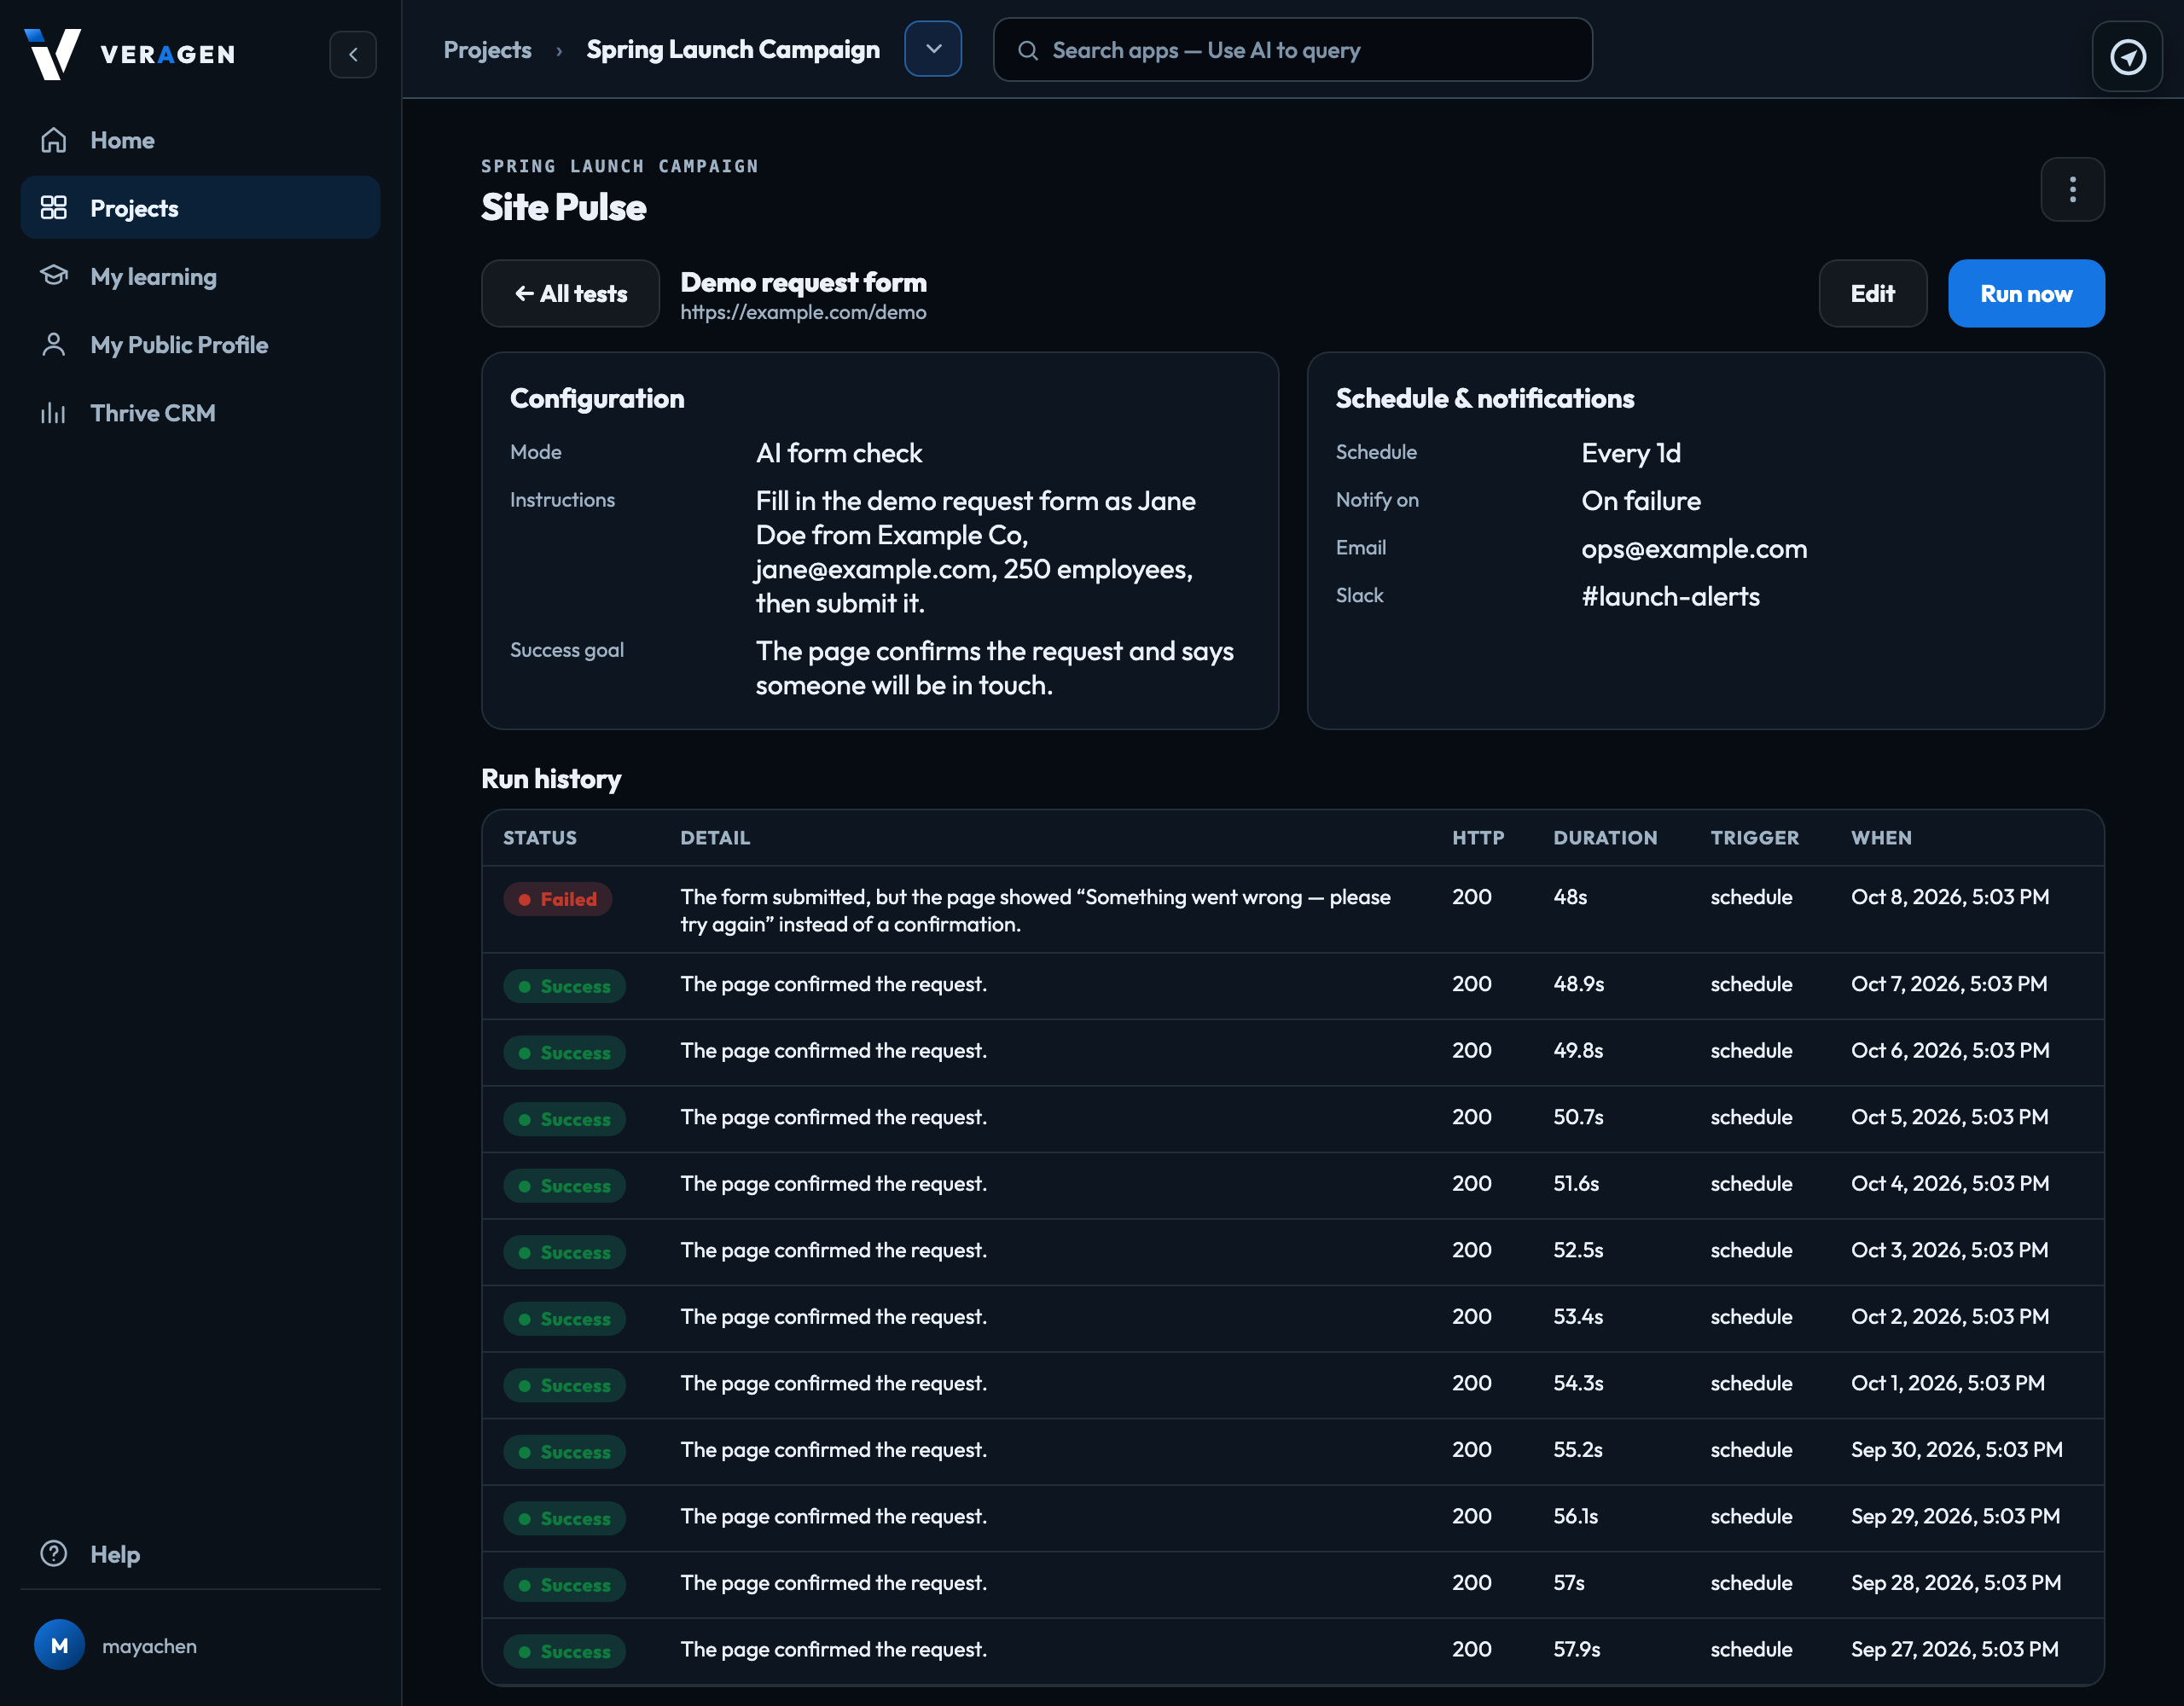Viewport: 2184px width, 1706px height.
Task: Focus the Search apps input field
Action: pos(1292,50)
